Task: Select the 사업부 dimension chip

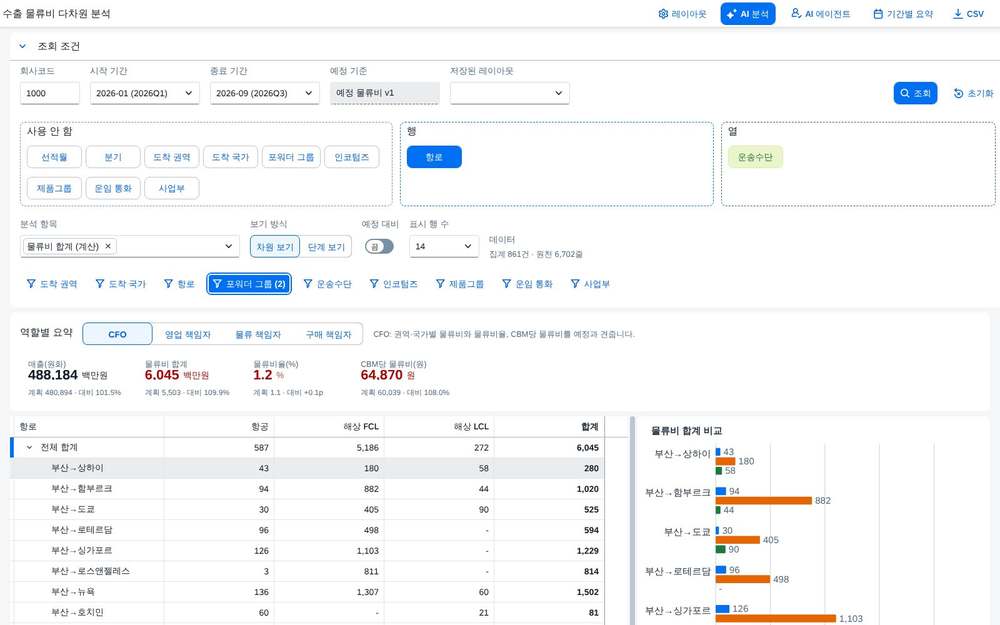Action: [x=172, y=188]
